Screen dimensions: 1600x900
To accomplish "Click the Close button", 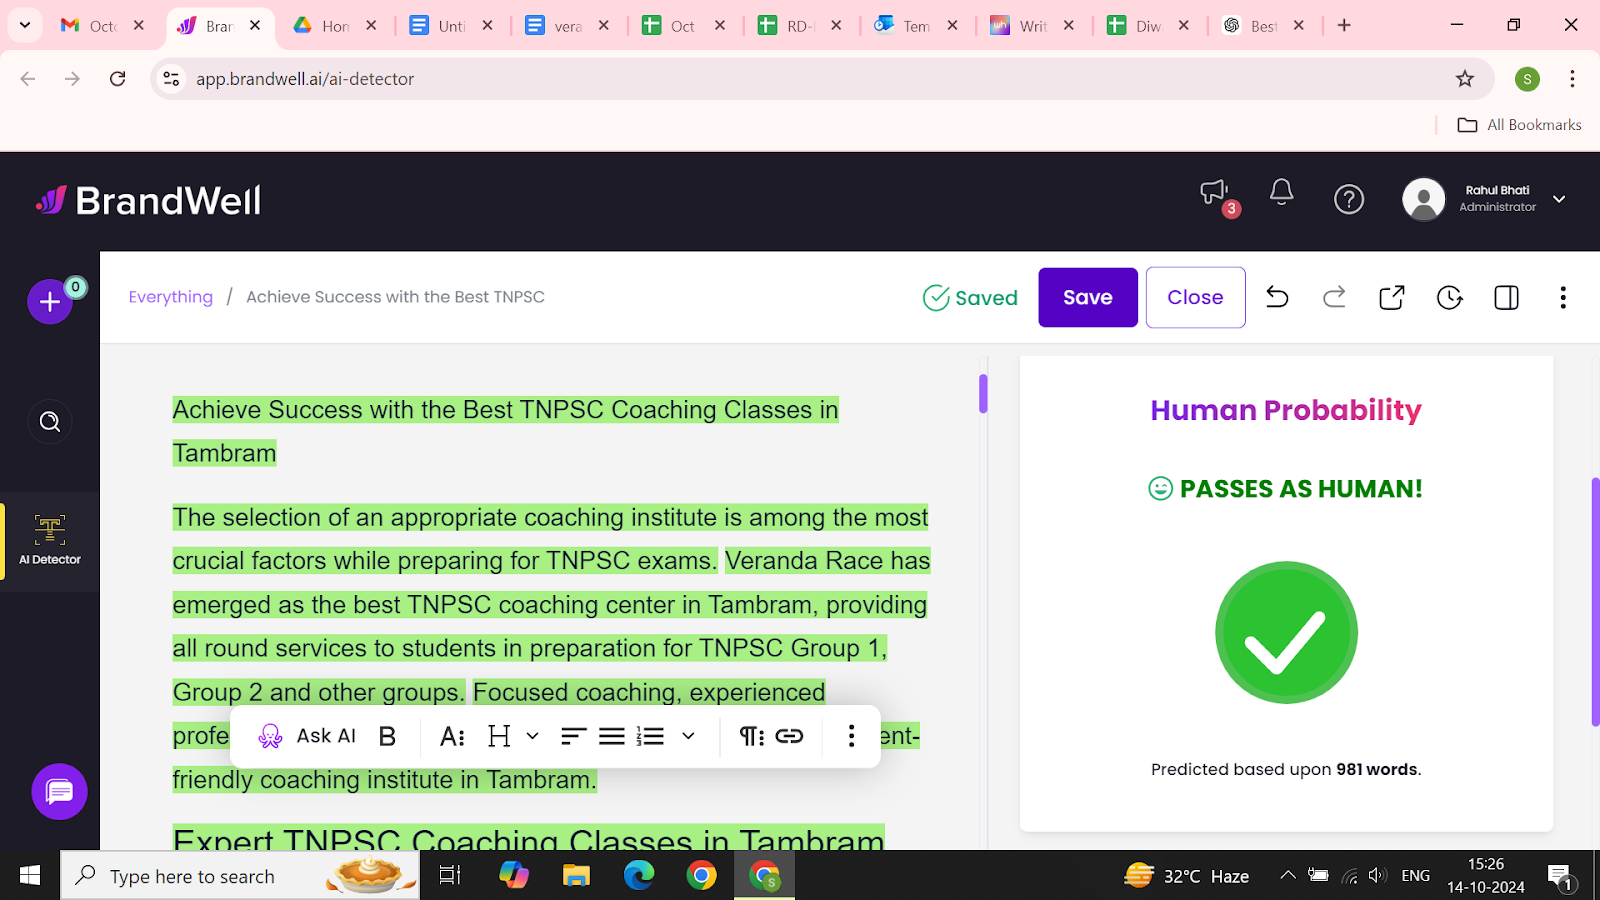I will [x=1195, y=297].
